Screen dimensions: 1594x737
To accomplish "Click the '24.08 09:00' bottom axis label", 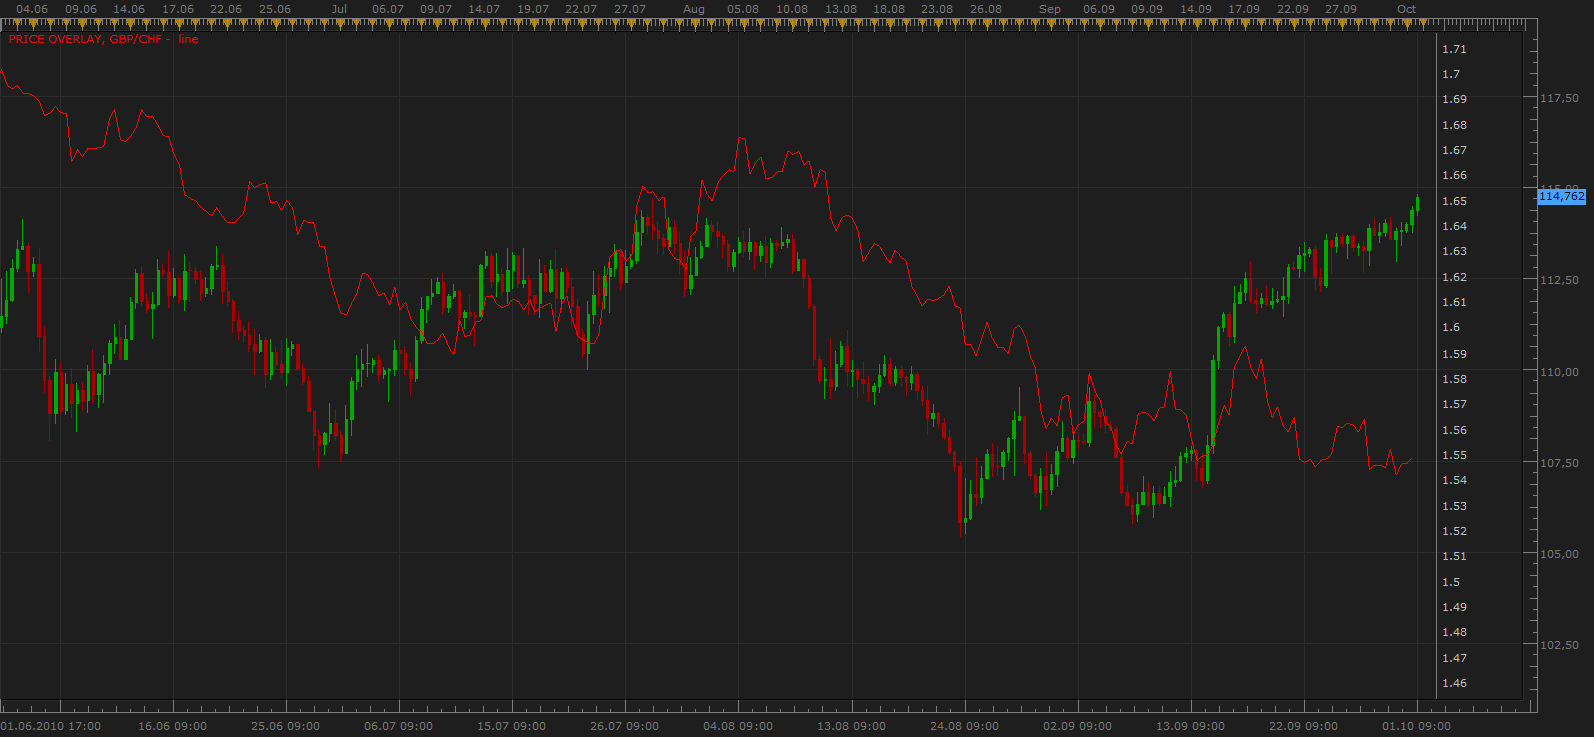I will (964, 726).
